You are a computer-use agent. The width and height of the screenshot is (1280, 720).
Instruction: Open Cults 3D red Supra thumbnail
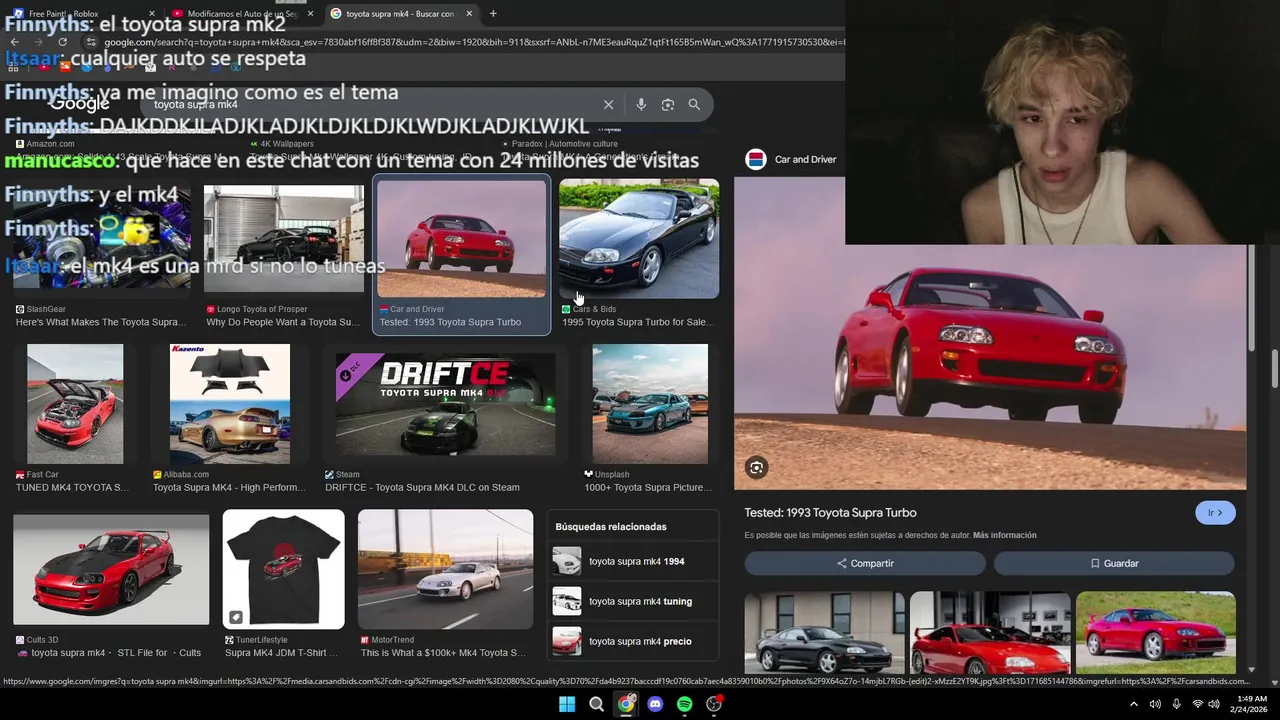tap(111, 569)
